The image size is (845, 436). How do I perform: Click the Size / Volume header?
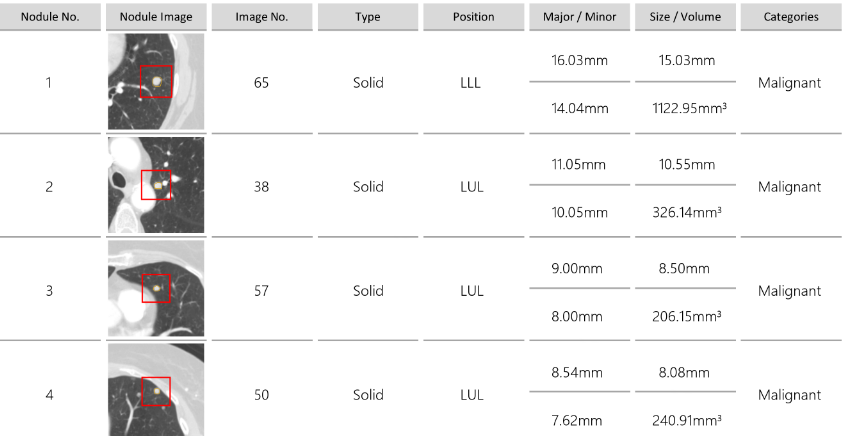[x=685, y=17]
